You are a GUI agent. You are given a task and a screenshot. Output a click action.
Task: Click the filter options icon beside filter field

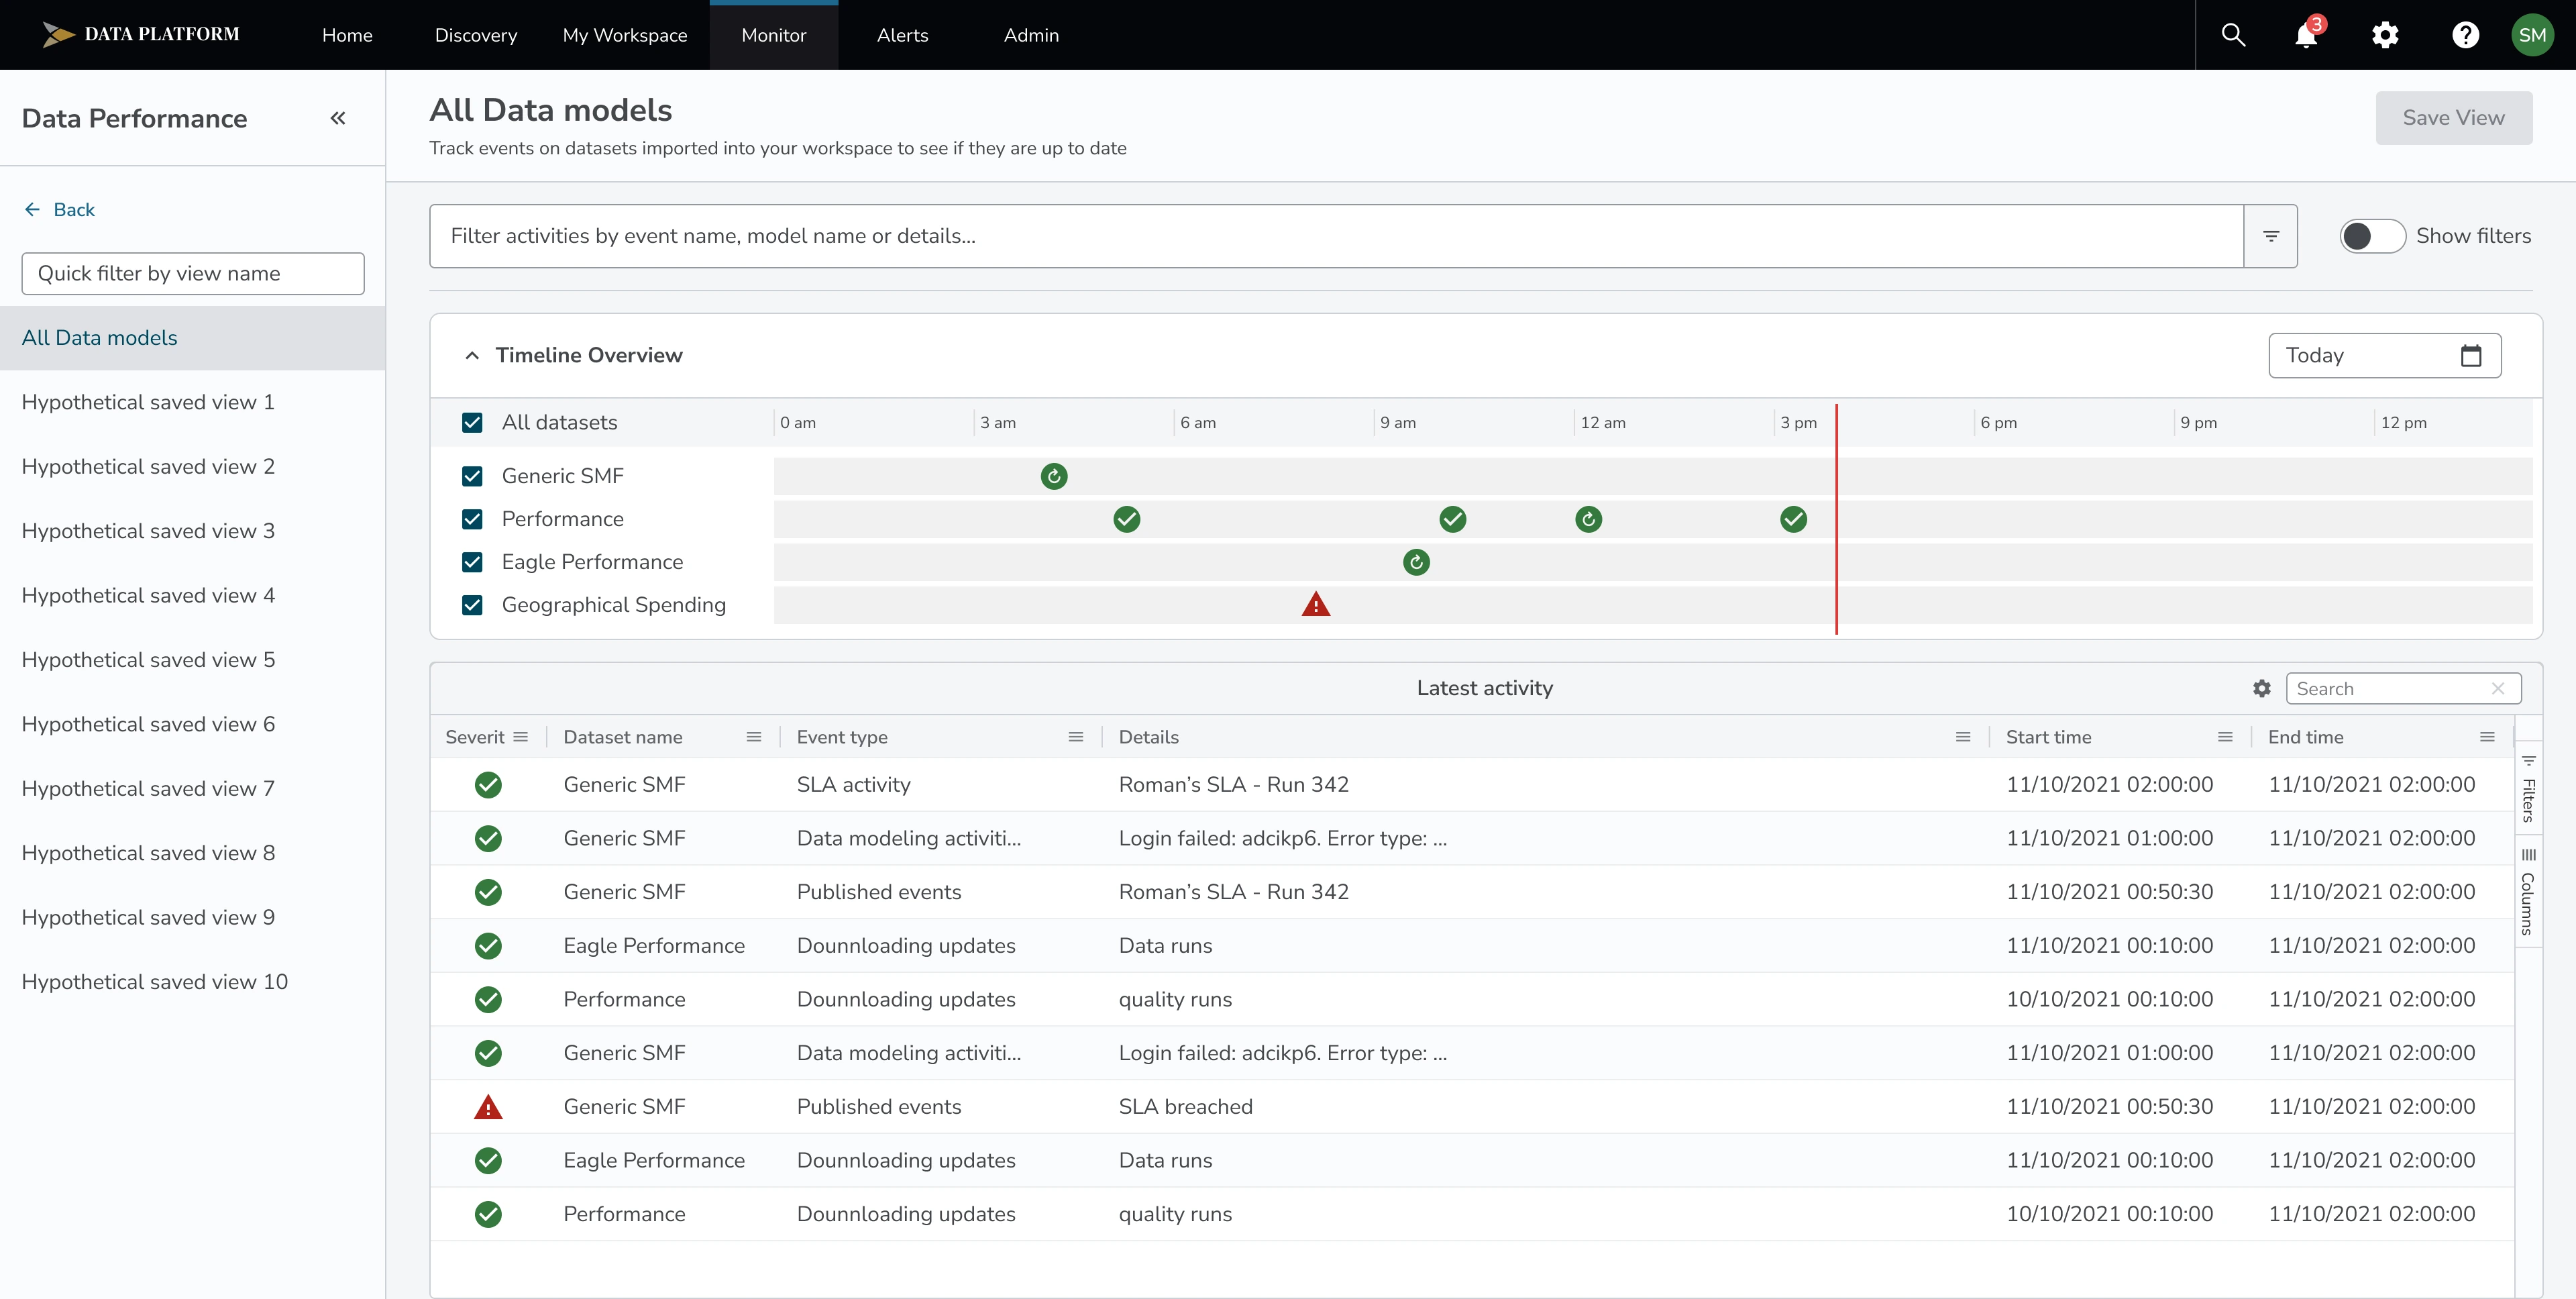[x=2270, y=236]
